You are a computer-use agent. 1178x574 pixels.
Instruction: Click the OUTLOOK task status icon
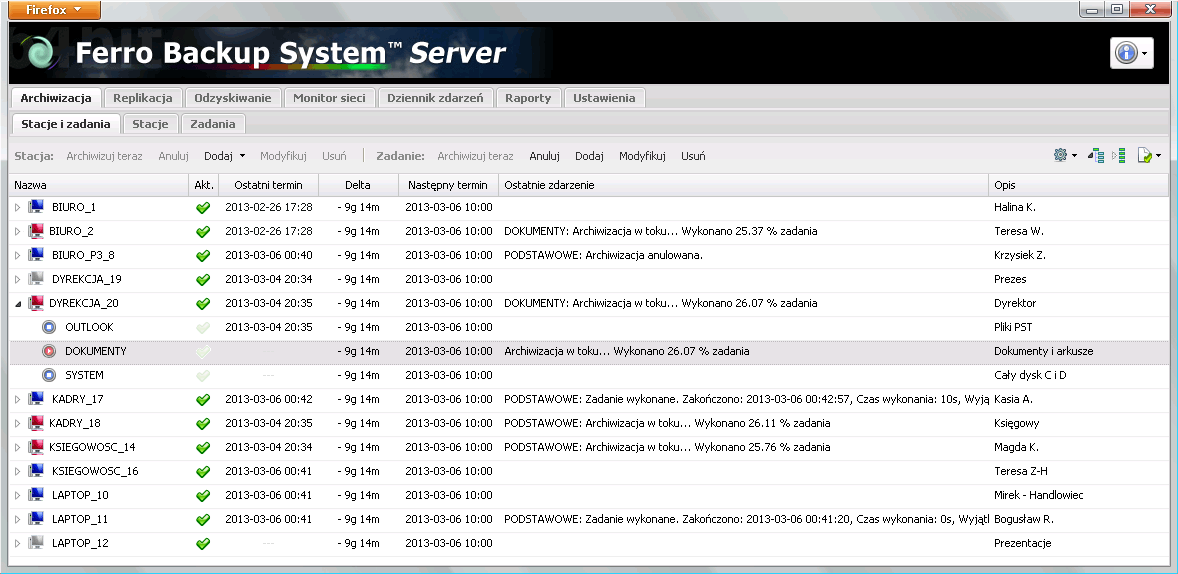coord(49,327)
